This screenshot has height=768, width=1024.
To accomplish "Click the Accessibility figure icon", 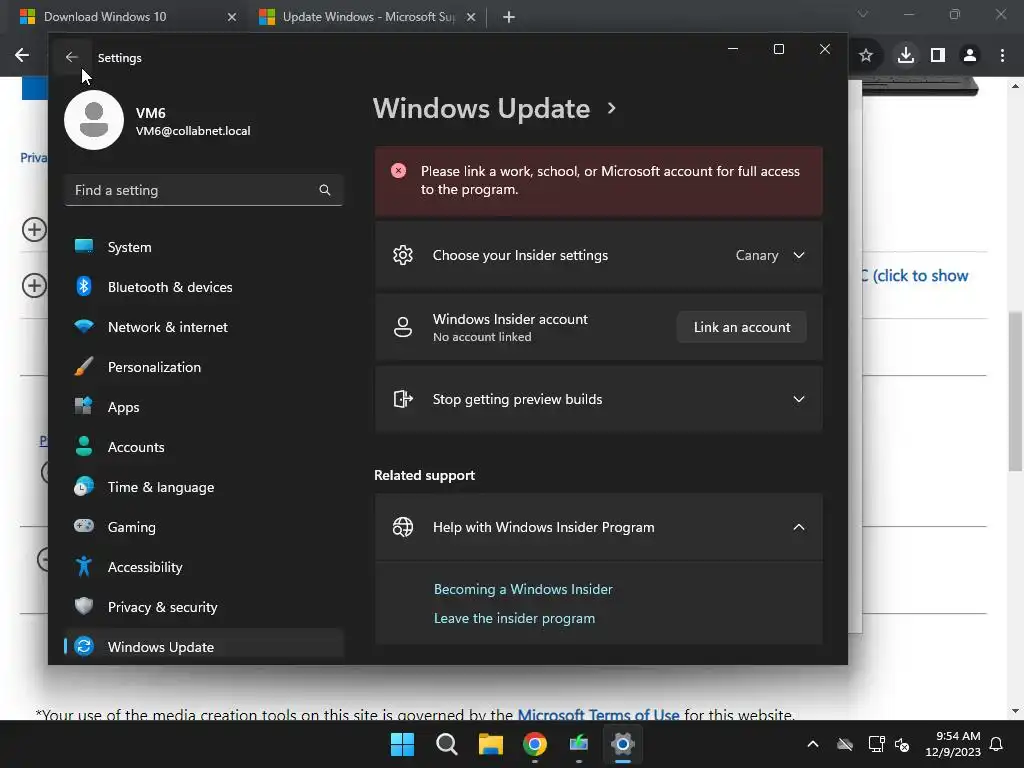I will pos(84,566).
